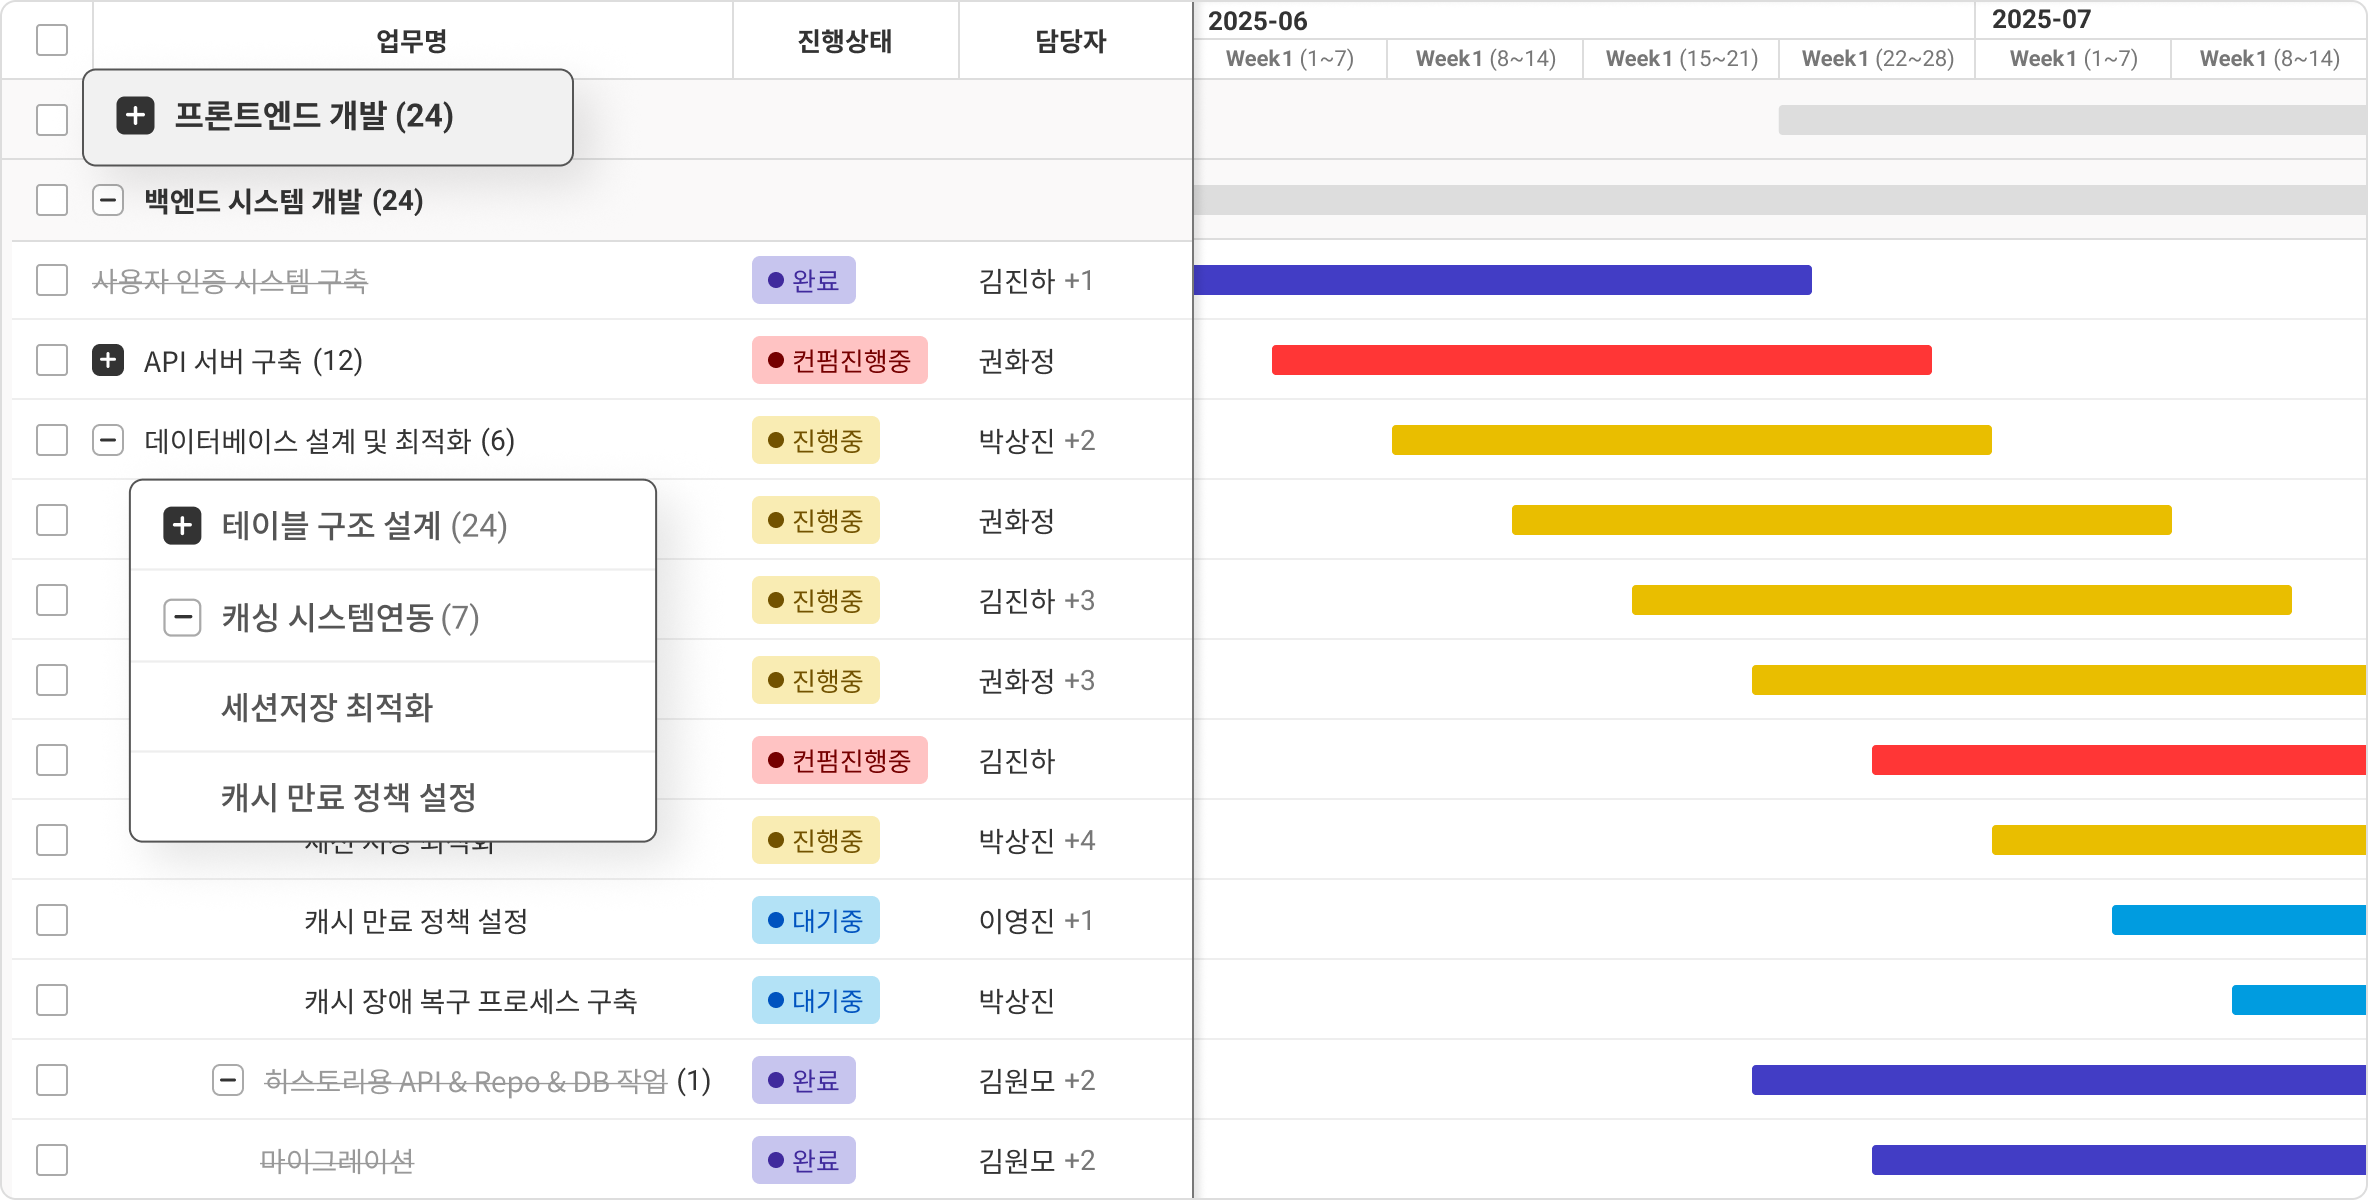Viewport: 2368px width, 1200px height.
Task: Click the 완료 status badge for 사용자 인증
Action: 803,280
